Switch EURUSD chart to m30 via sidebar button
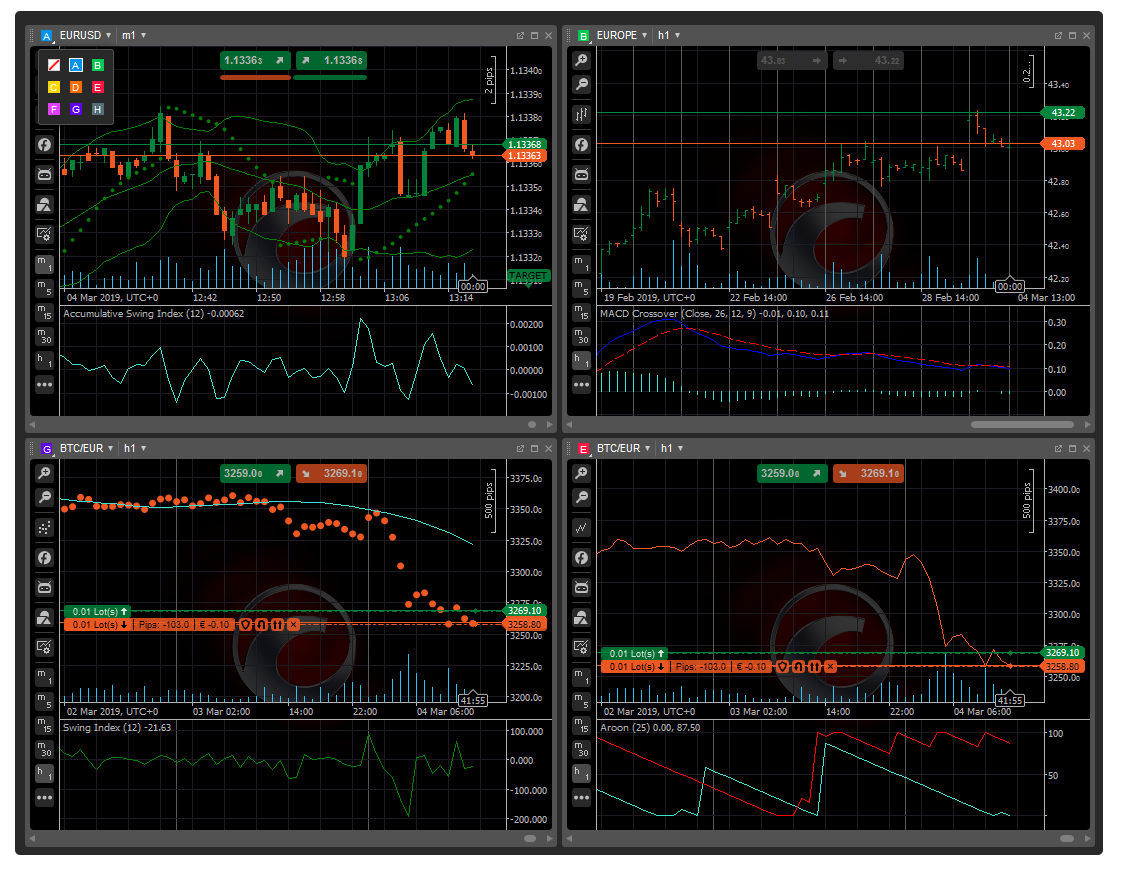The image size is (1125, 871). (44, 336)
